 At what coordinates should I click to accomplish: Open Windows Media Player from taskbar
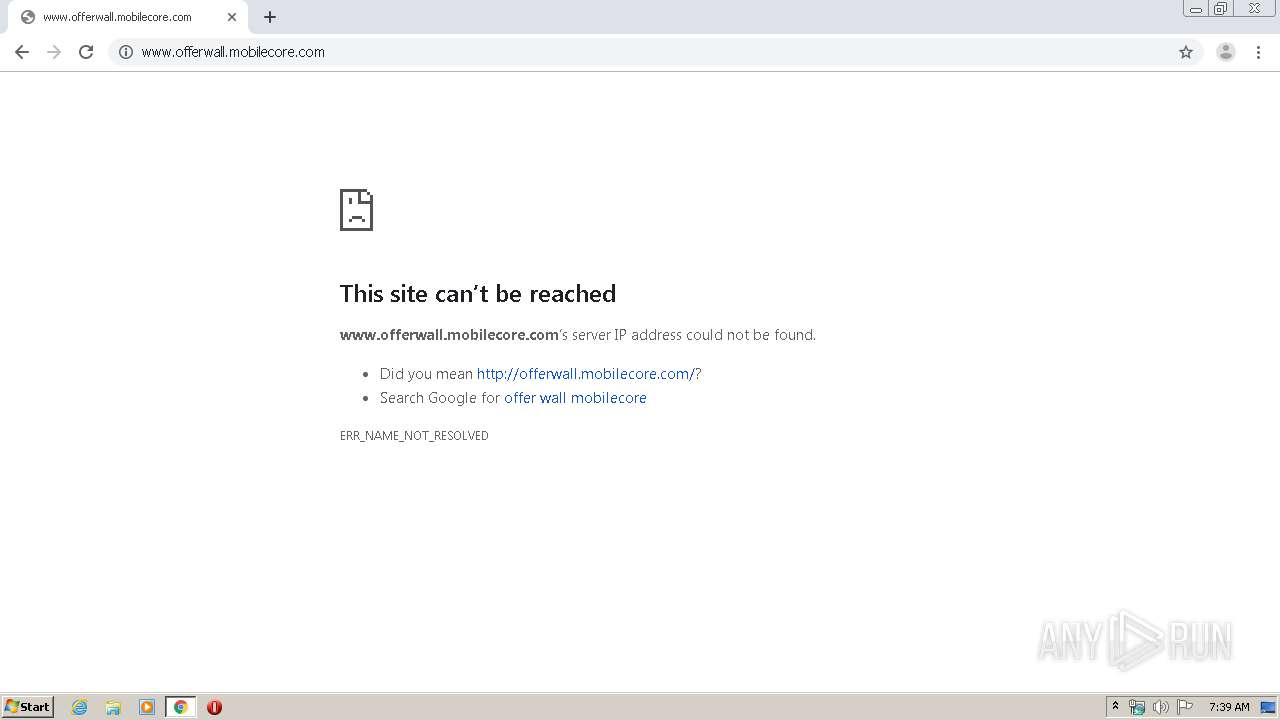click(x=147, y=707)
